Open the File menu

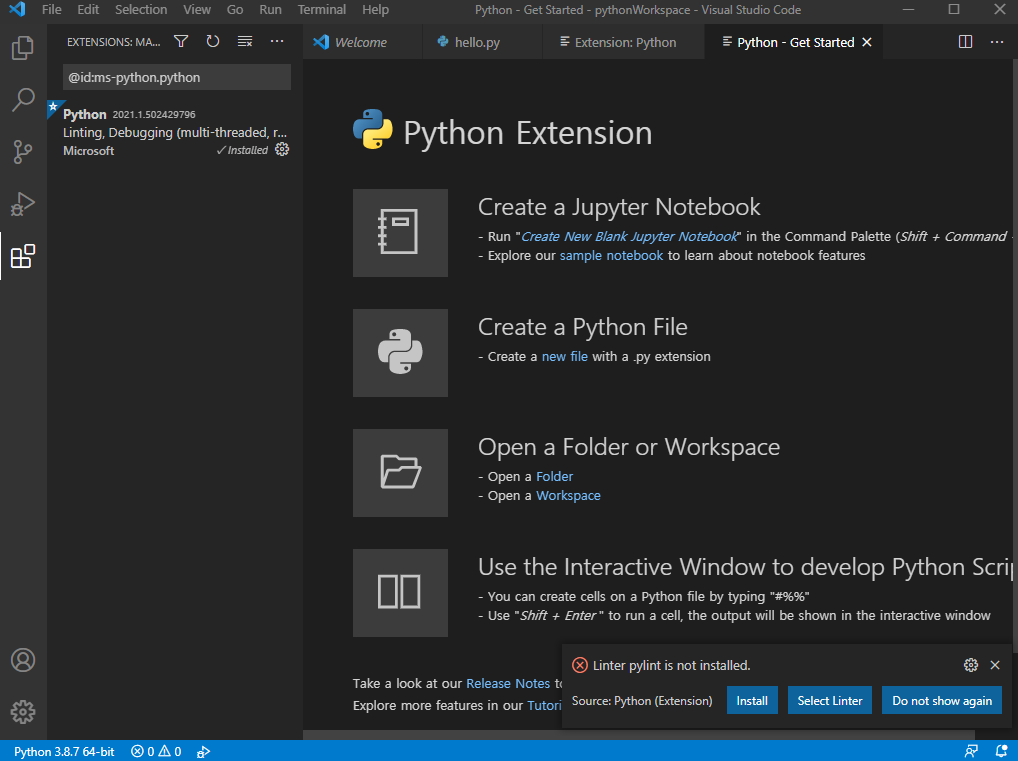click(x=51, y=10)
